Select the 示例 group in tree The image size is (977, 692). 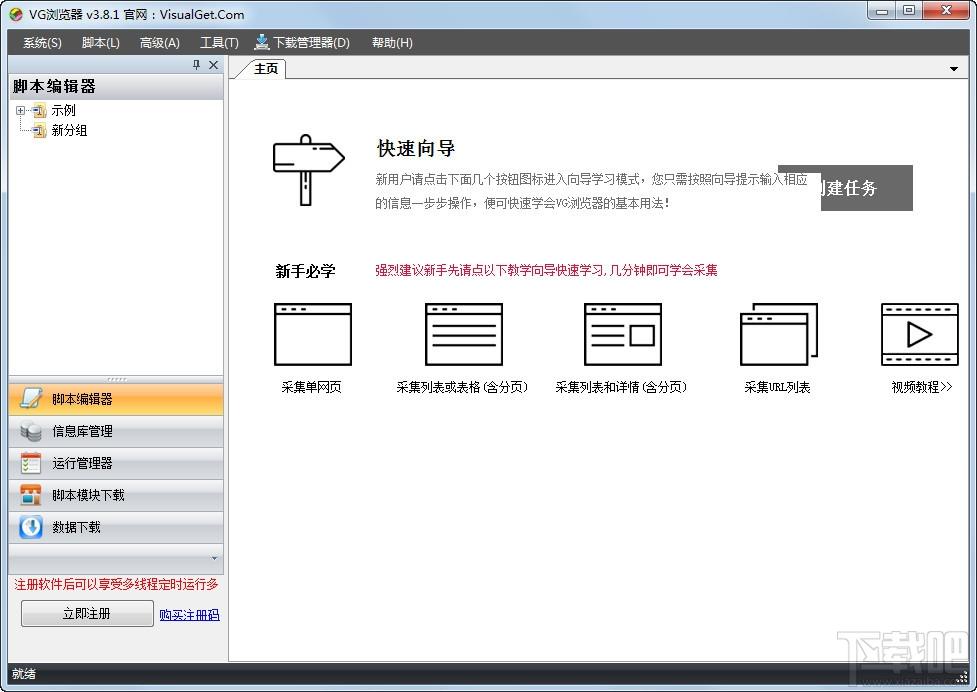(63, 110)
